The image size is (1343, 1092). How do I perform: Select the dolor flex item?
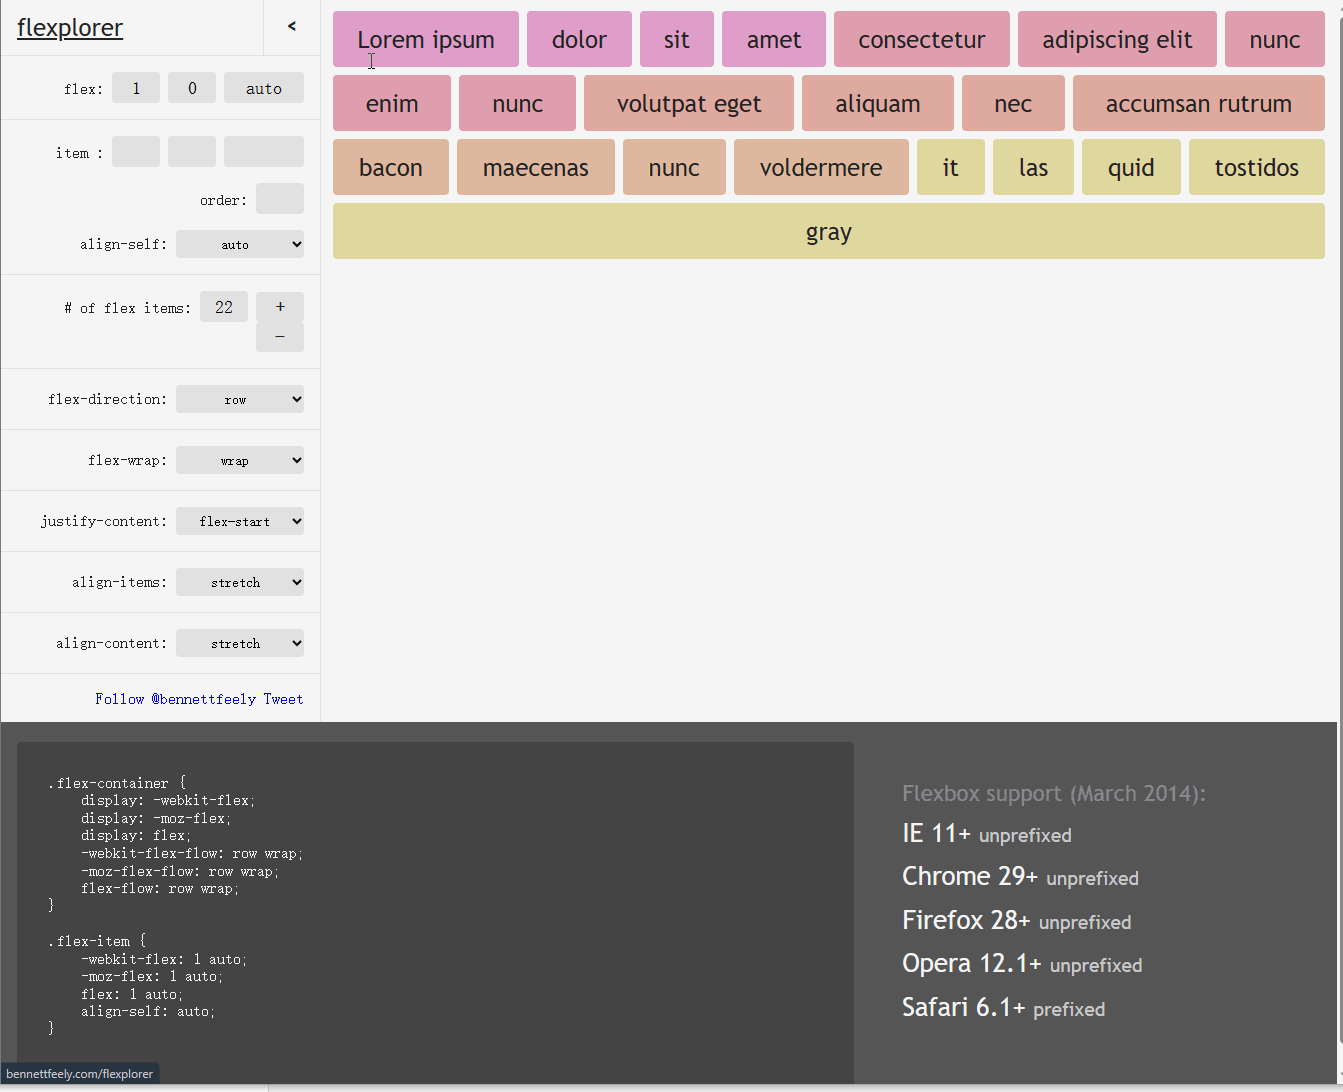pyautogui.click(x=579, y=39)
